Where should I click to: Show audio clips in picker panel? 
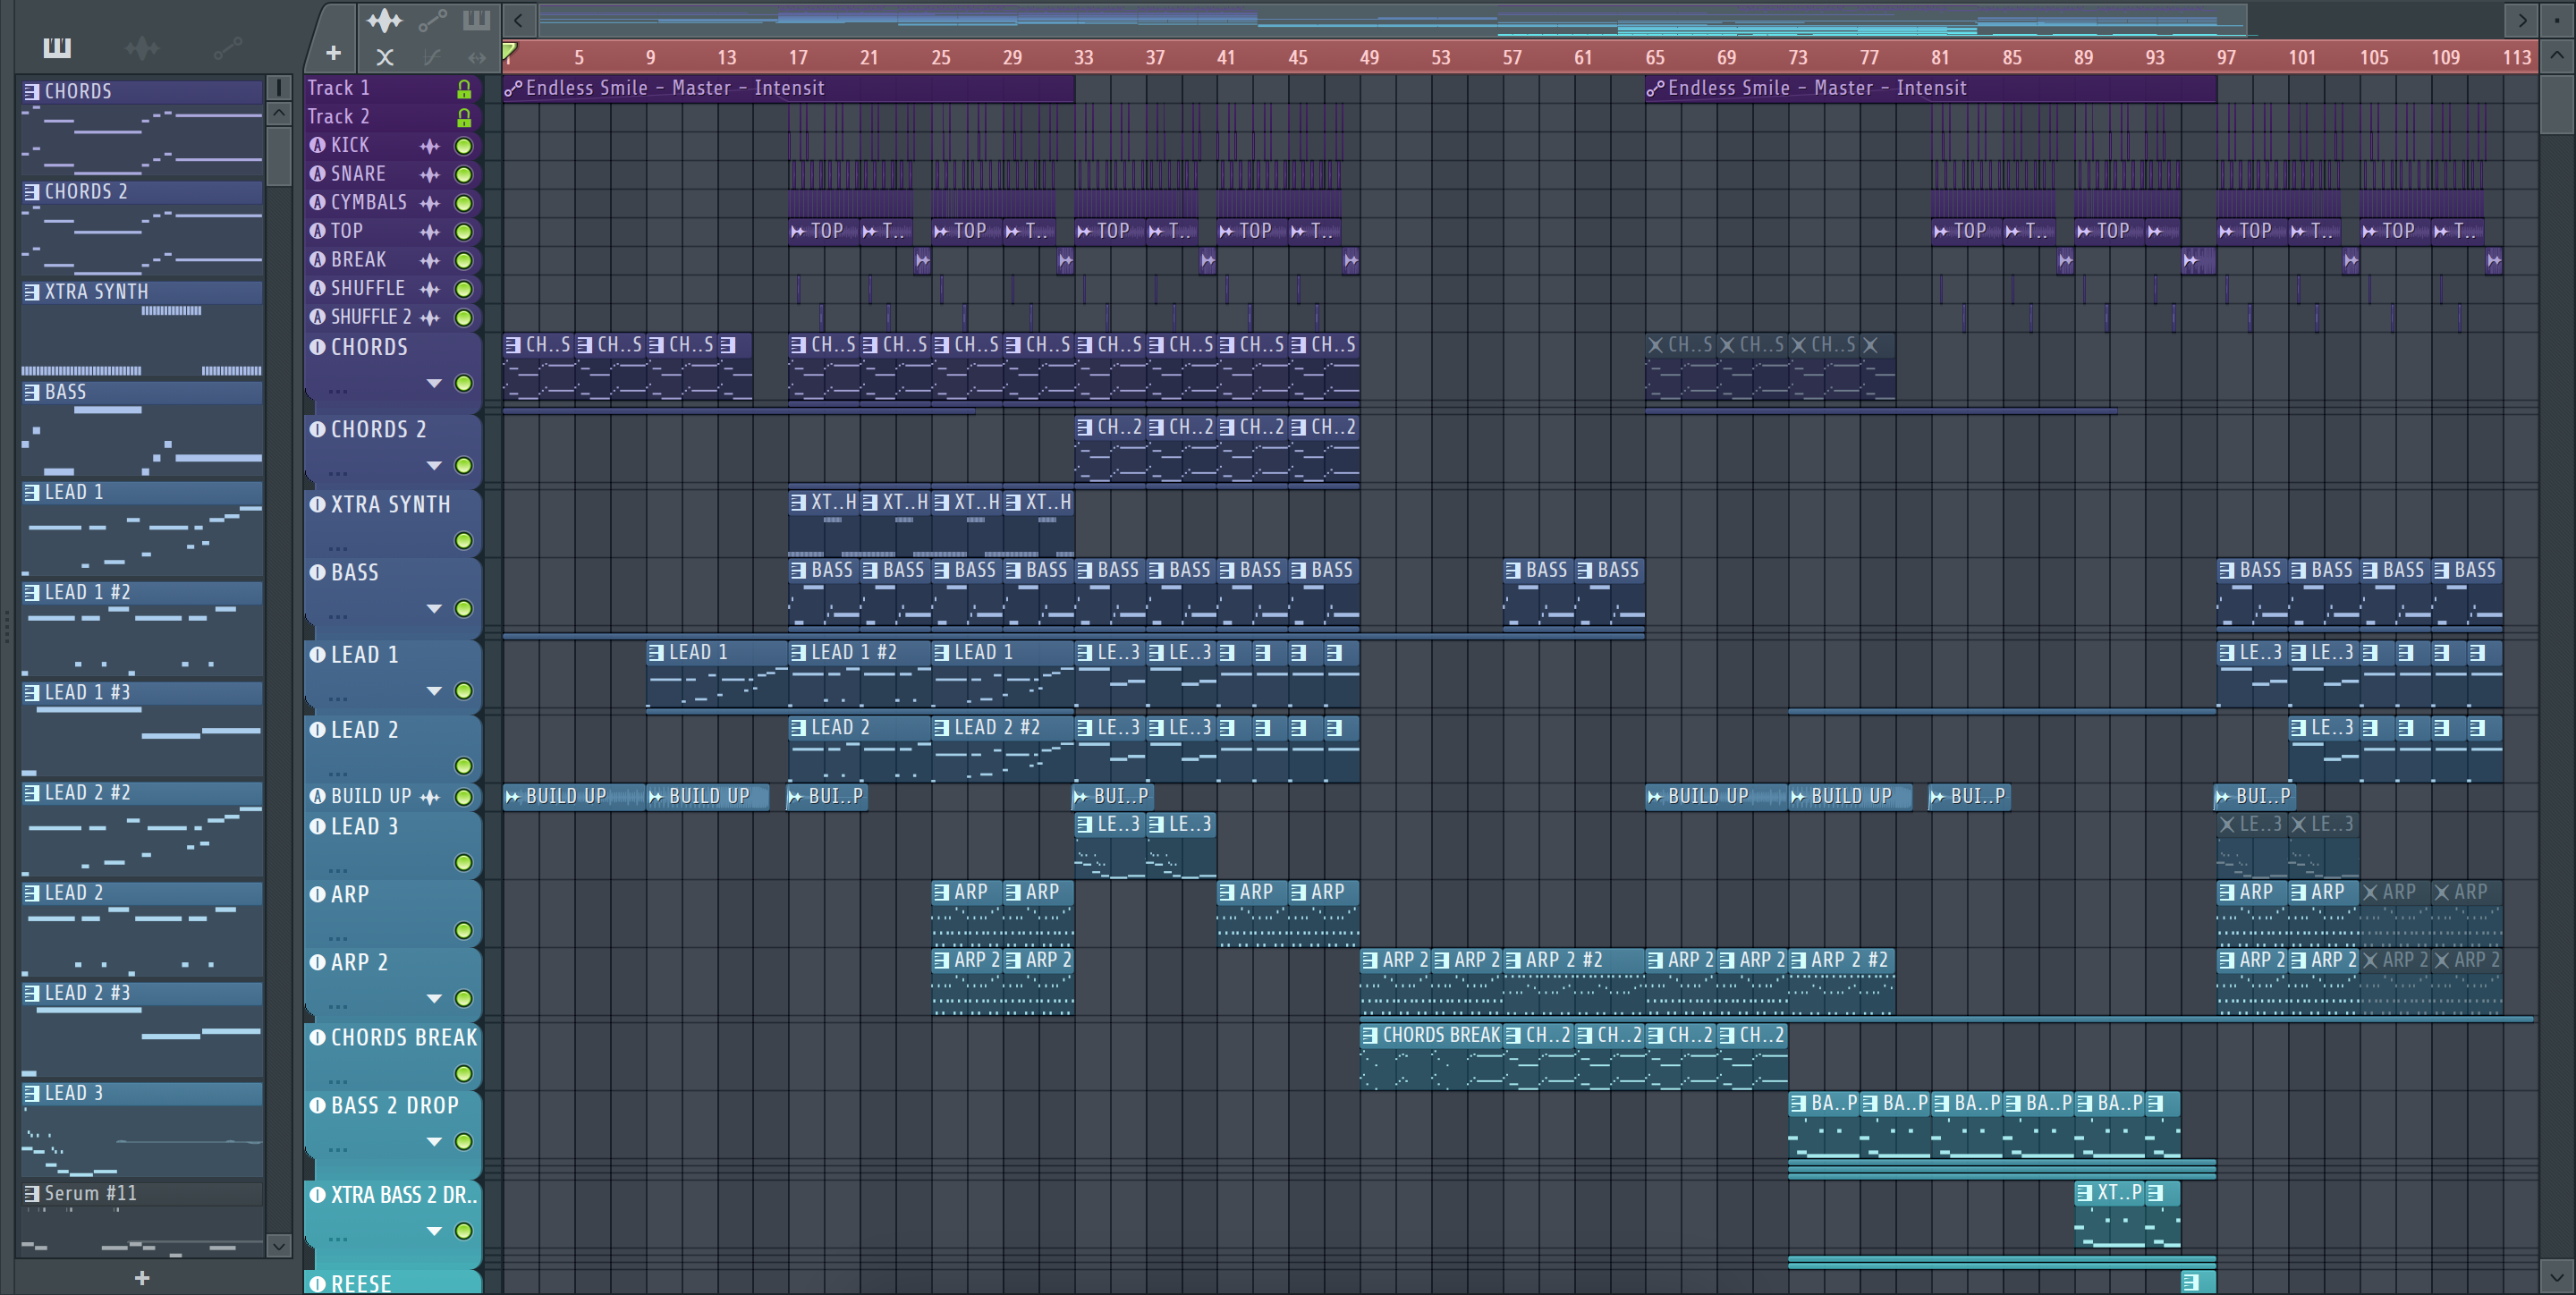[x=142, y=47]
